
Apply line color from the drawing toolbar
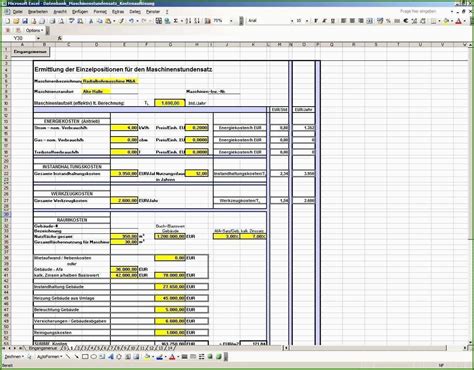pyautogui.click(x=160, y=357)
